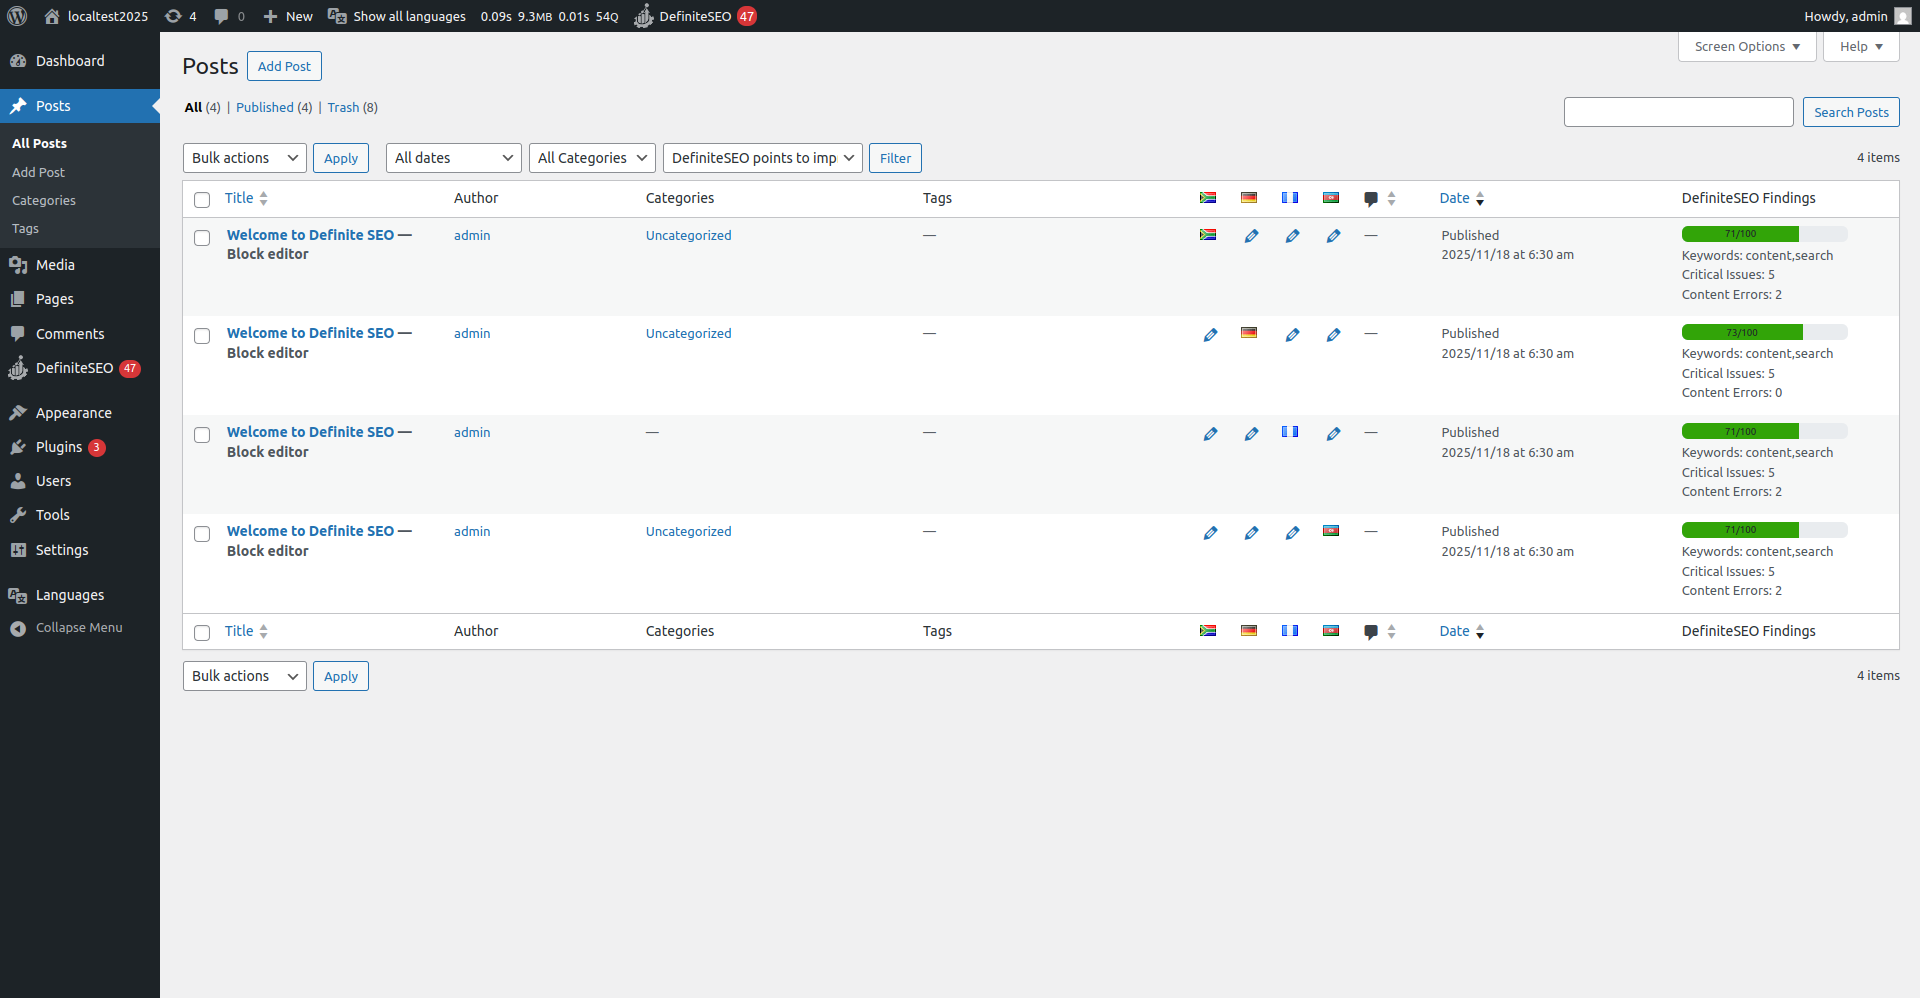Click the Add Post button
The height and width of the screenshot is (998, 1920).
click(x=284, y=66)
